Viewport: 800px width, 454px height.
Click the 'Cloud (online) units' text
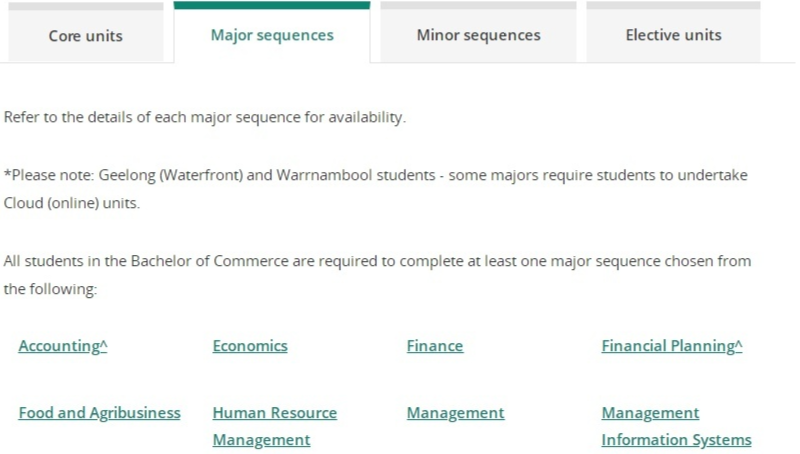tap(70, 202)
